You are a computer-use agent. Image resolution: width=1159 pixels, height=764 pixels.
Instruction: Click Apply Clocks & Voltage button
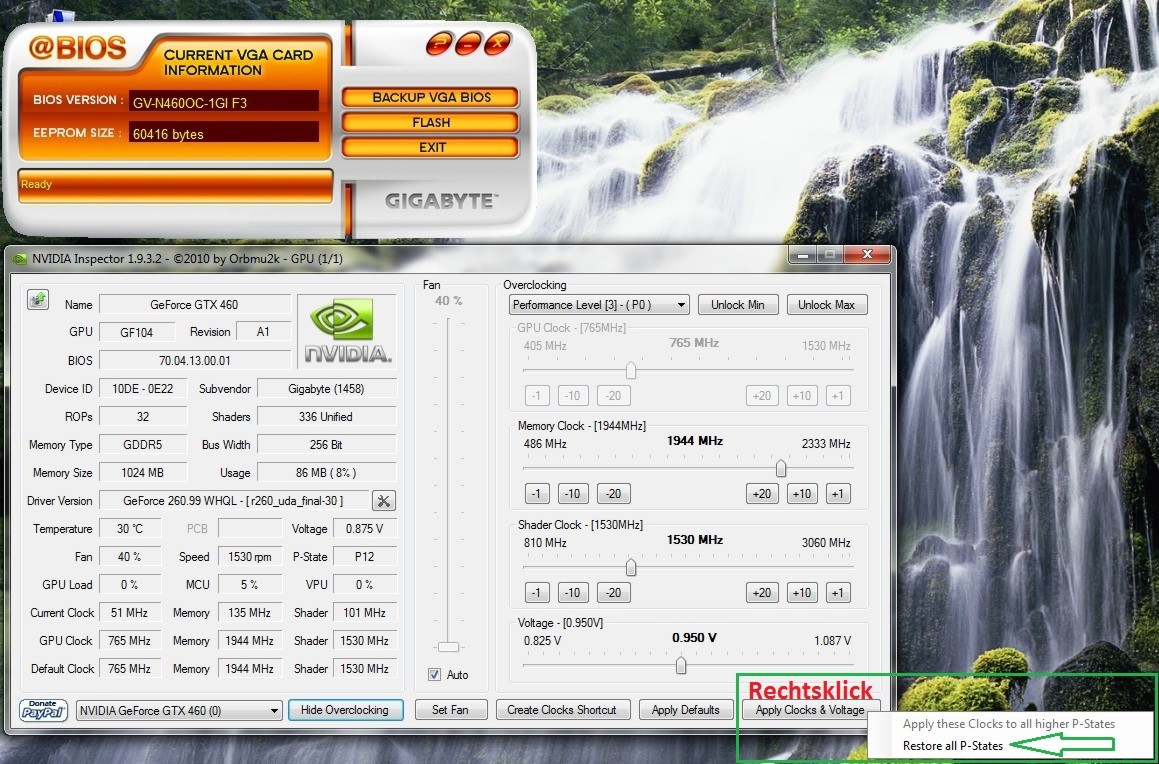[810, 710]
